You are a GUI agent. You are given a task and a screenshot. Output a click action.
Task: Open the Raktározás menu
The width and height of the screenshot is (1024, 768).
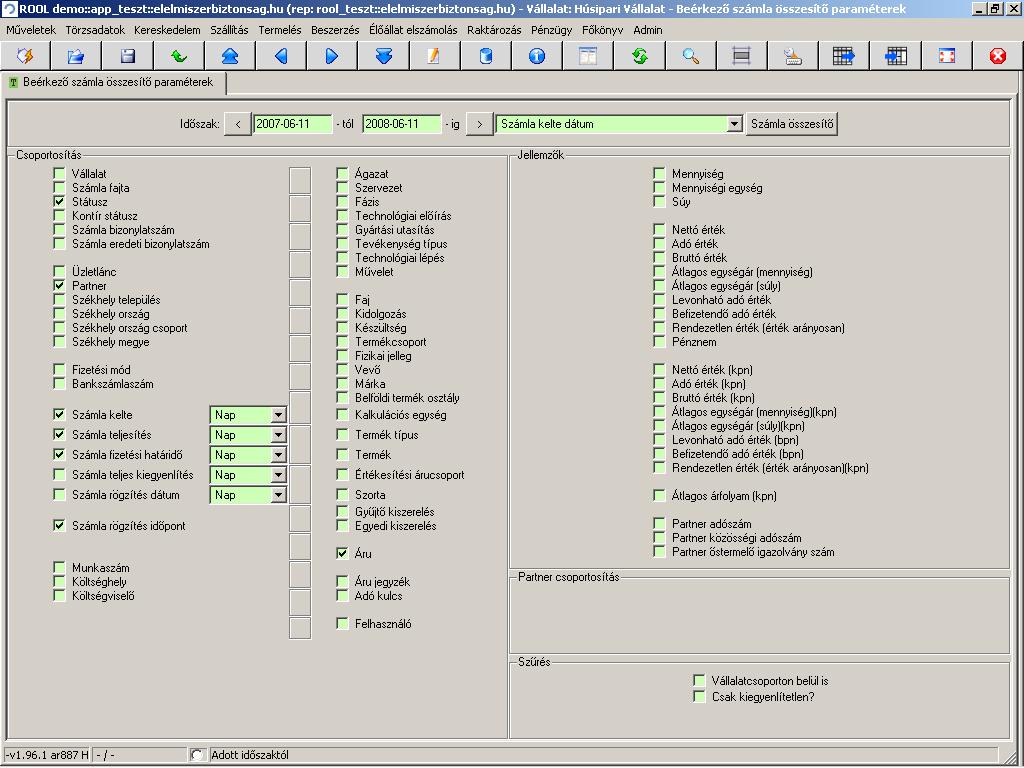(494, 30)
